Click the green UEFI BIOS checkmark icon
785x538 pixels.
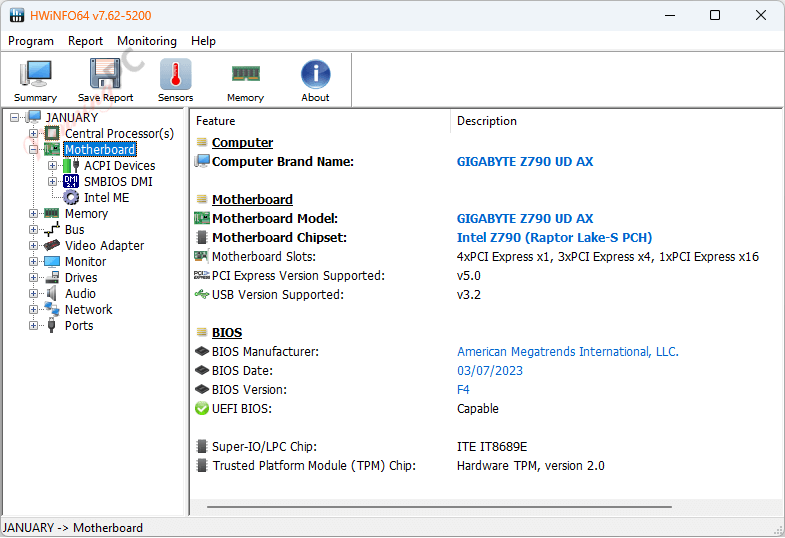pyautogui.click(x=202, y=409)
